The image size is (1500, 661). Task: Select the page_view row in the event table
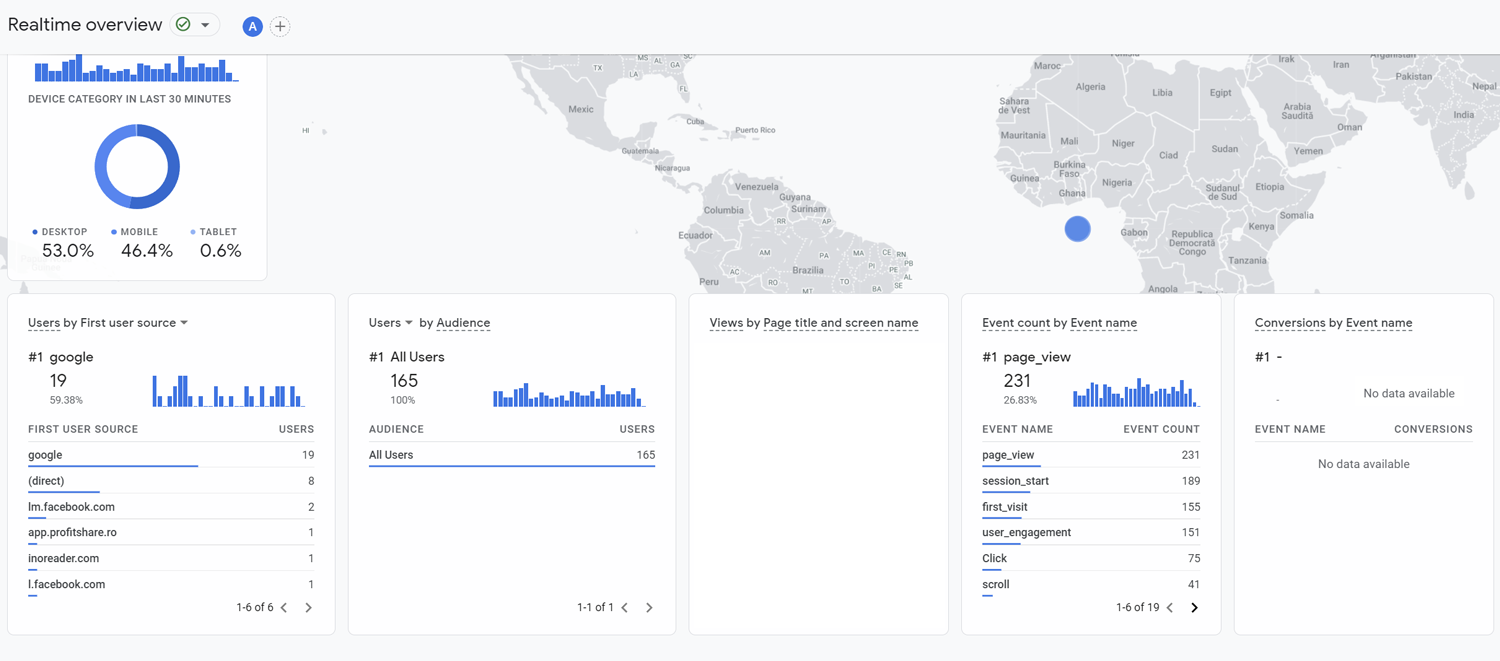click(1091, 455)
